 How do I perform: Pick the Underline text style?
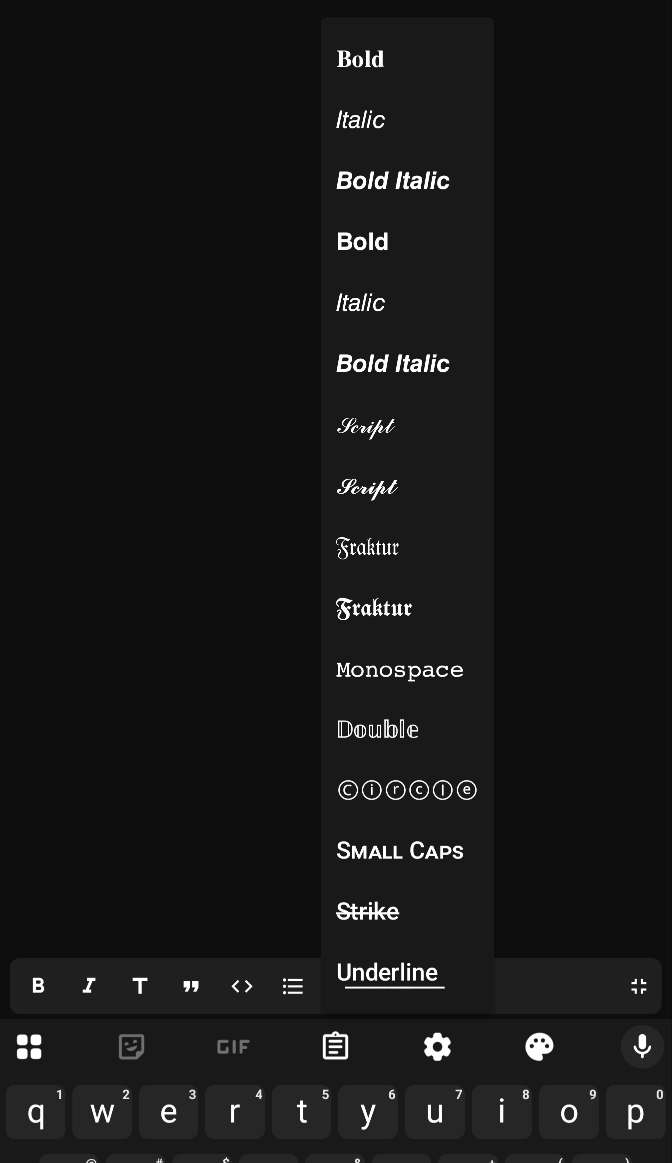(x=388, y=973)
